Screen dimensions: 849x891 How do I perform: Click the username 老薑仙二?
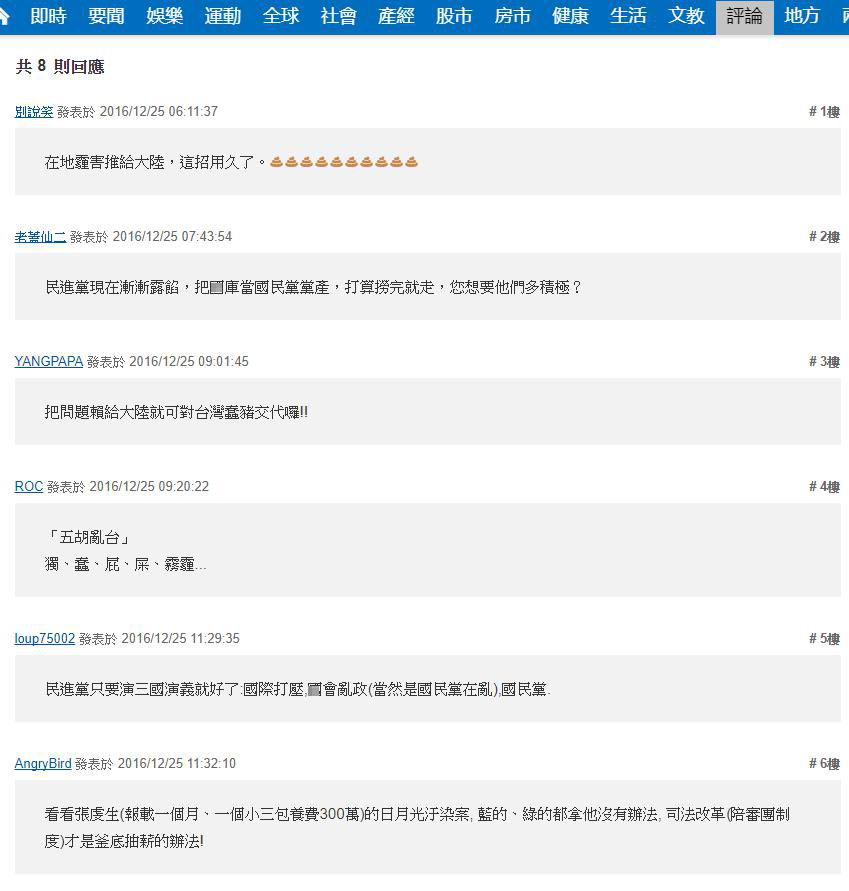(x=41, y=237)
